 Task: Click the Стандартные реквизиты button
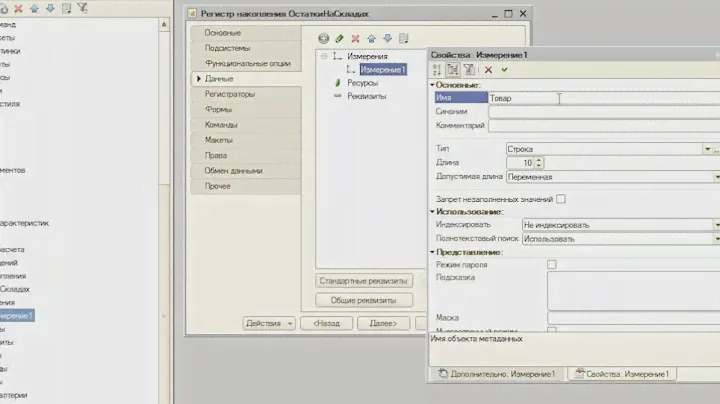364,280
